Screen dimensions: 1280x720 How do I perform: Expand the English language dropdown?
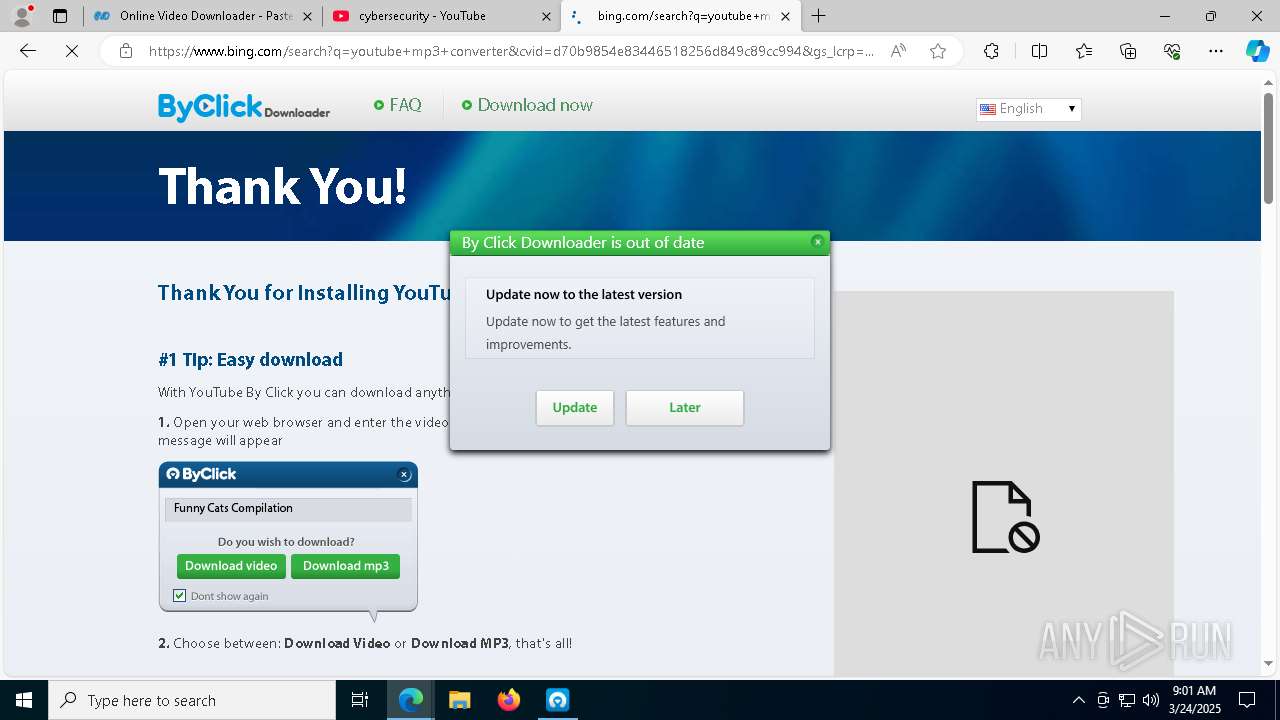point(1028,109)
